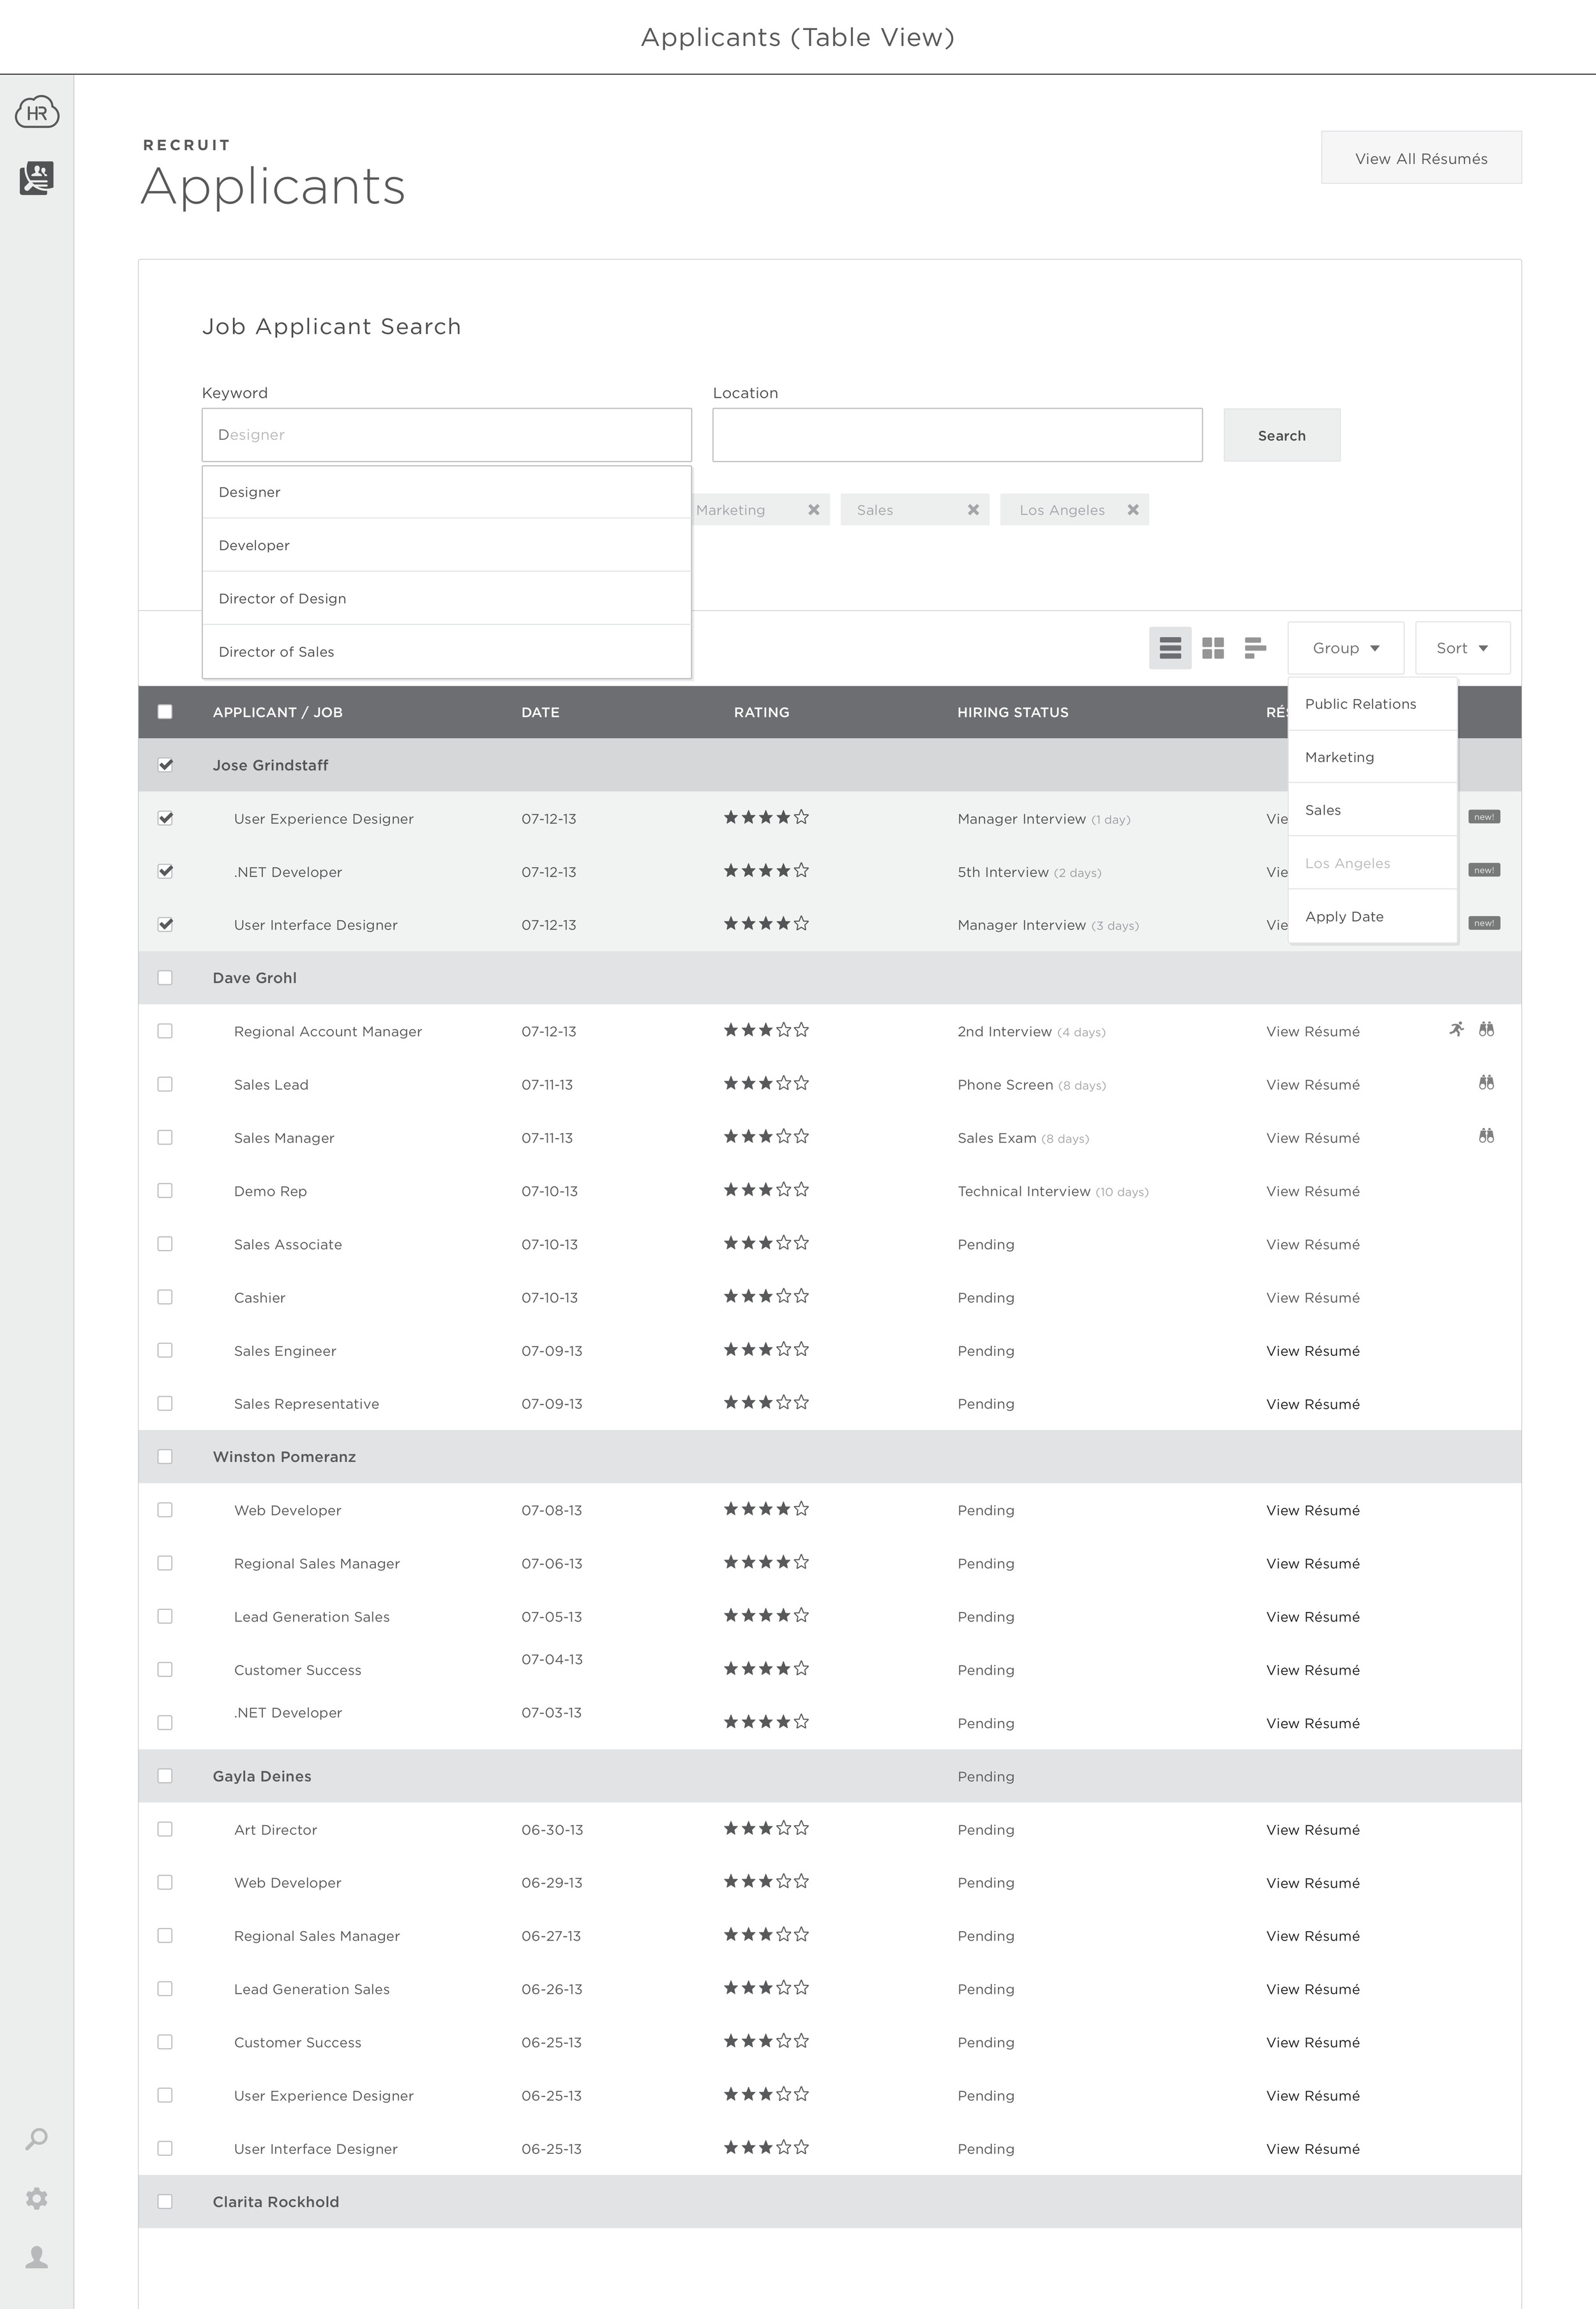Click running person icon for Regional Account Manager
Viewport: 1596px width, 2309px height.
coord(1457,1029)
